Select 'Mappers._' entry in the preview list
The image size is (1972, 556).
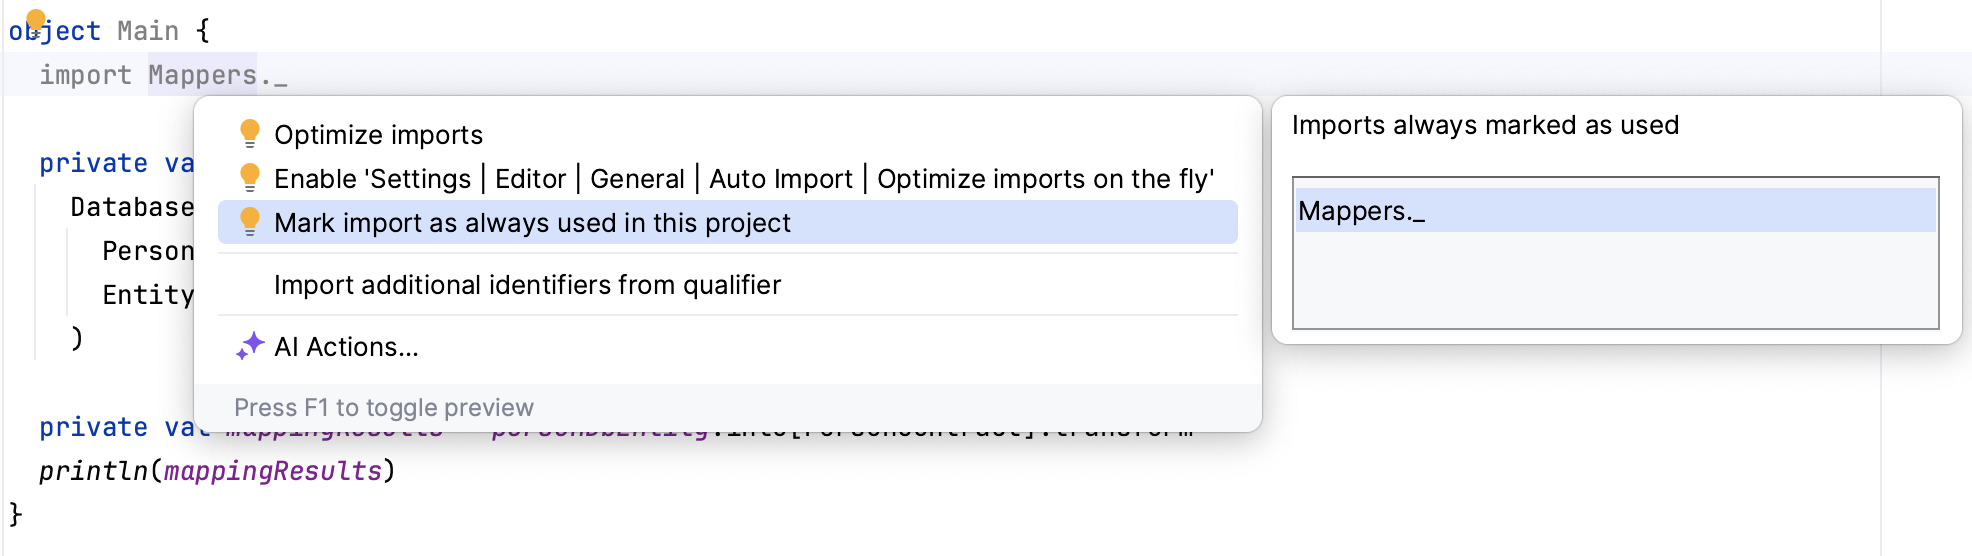pos(1361,211)
